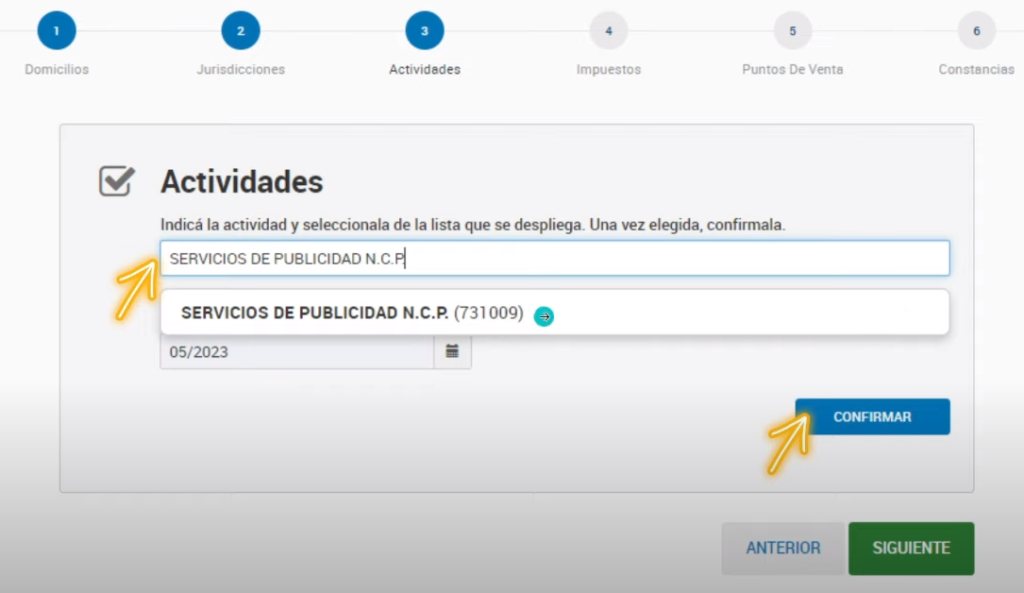Click inside the activity search field
The height and width of the screenshot is (593, 1024).
coord(556,258)
